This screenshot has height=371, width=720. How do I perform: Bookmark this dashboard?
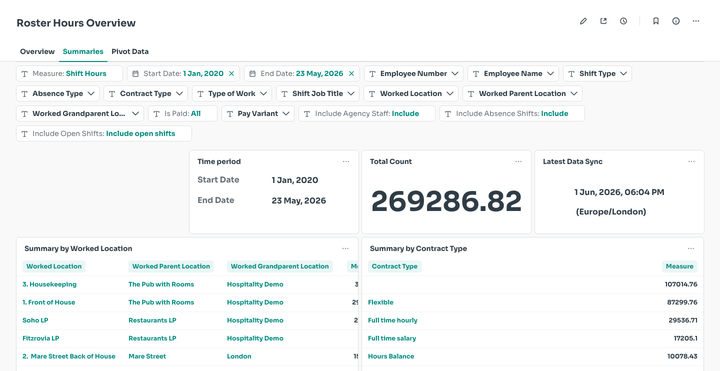(x=656, y=21)
